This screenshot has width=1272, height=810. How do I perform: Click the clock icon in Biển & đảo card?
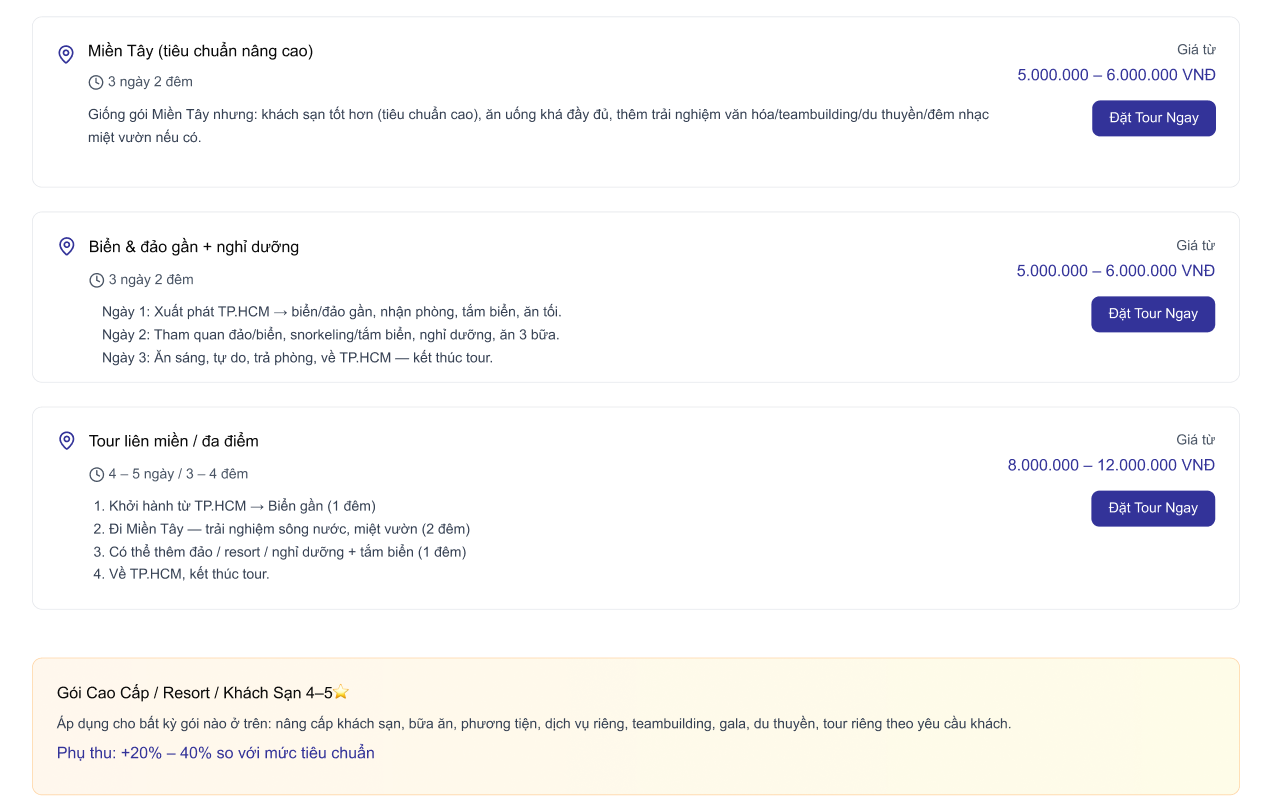point(97,280)
